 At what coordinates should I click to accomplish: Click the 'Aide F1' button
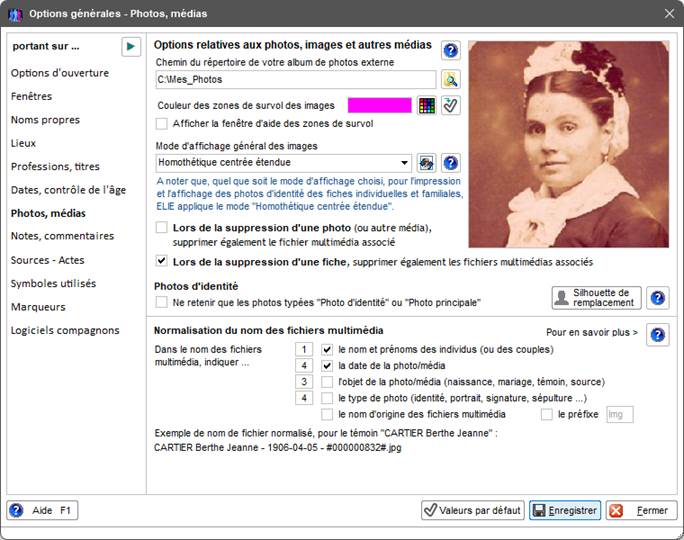[42, 510]
